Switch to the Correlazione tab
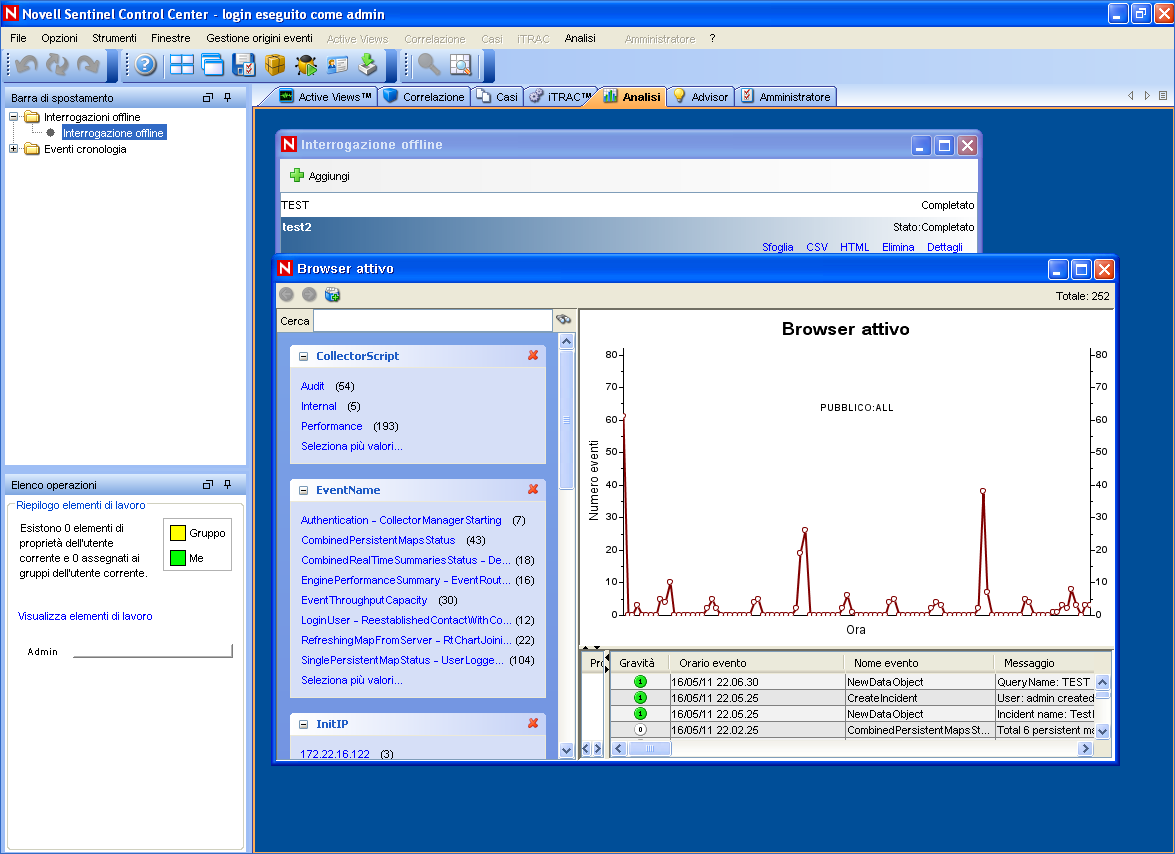The width and height of the screenshot is (1175, 854). click(x=424, y=97)
